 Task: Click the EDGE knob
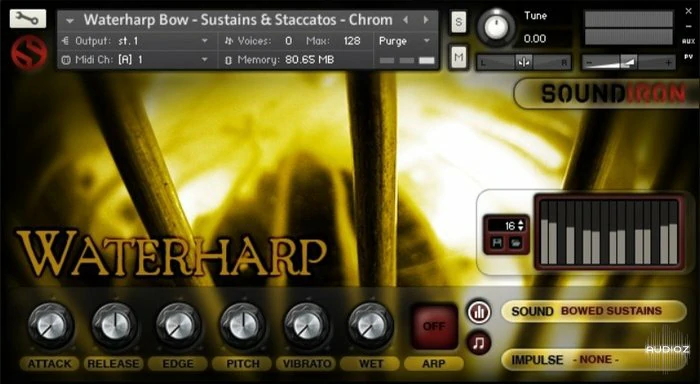click(178, 326)
